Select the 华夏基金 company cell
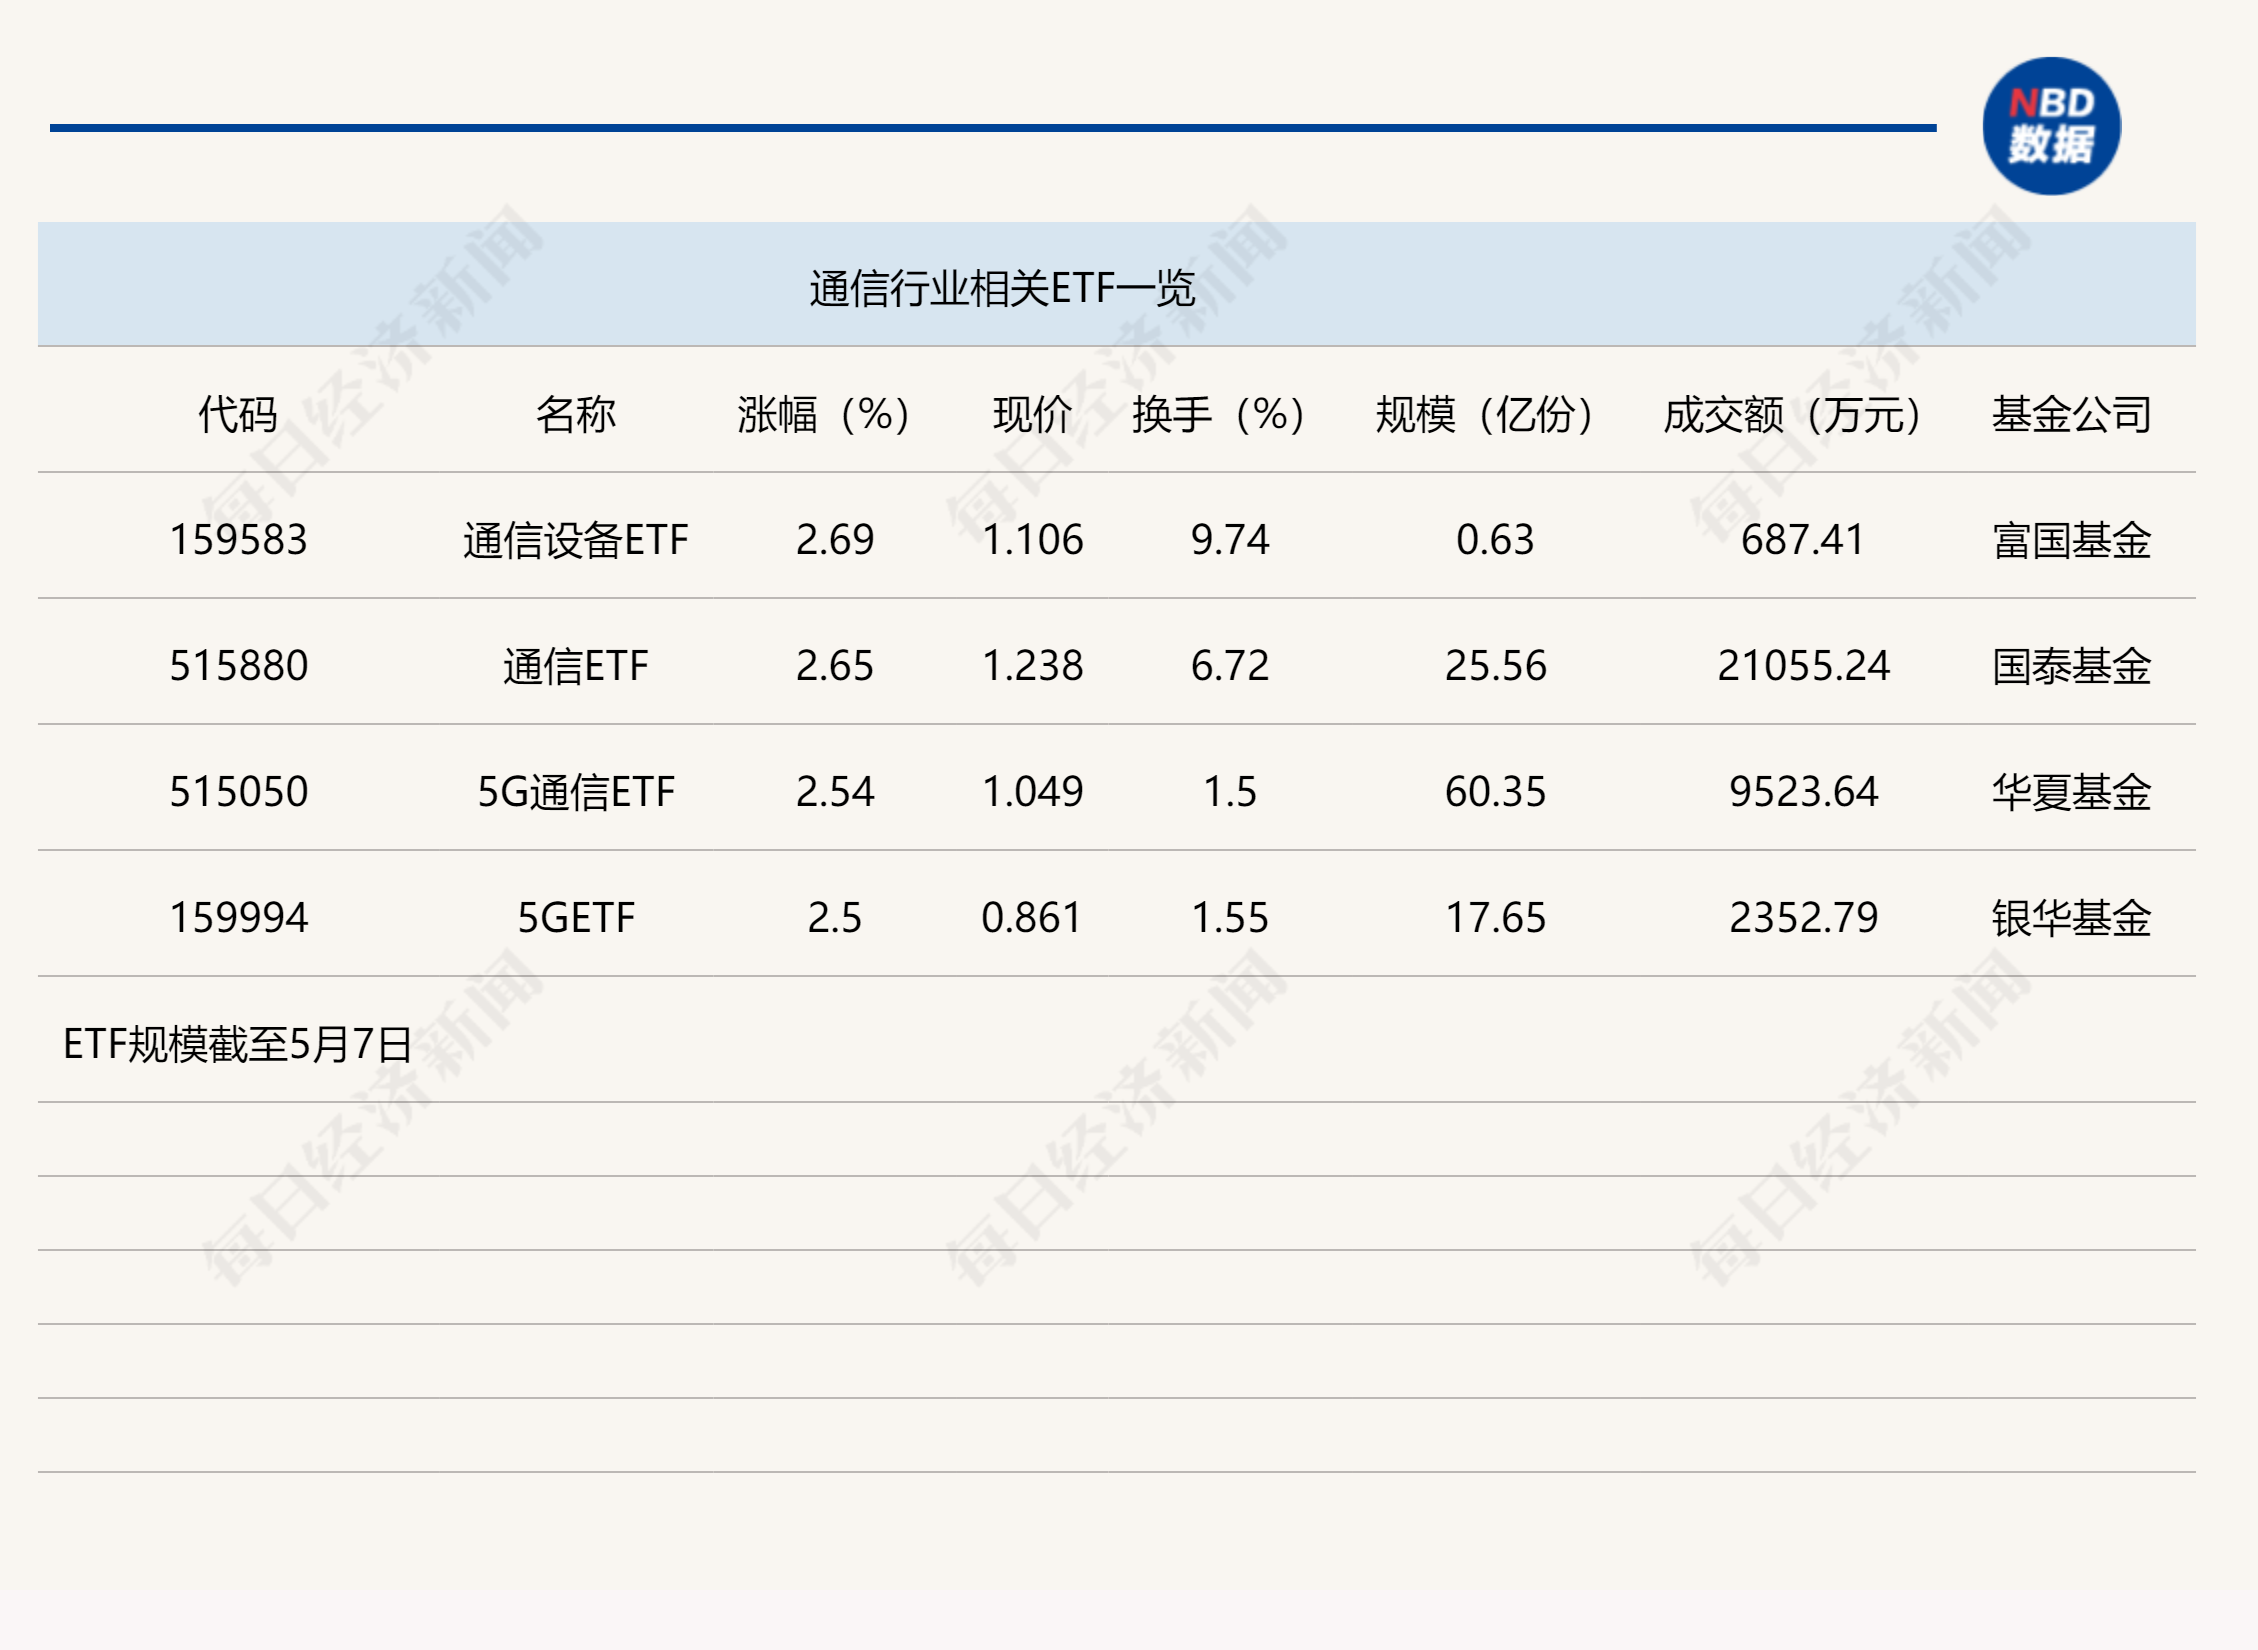 click(2070, 792)
